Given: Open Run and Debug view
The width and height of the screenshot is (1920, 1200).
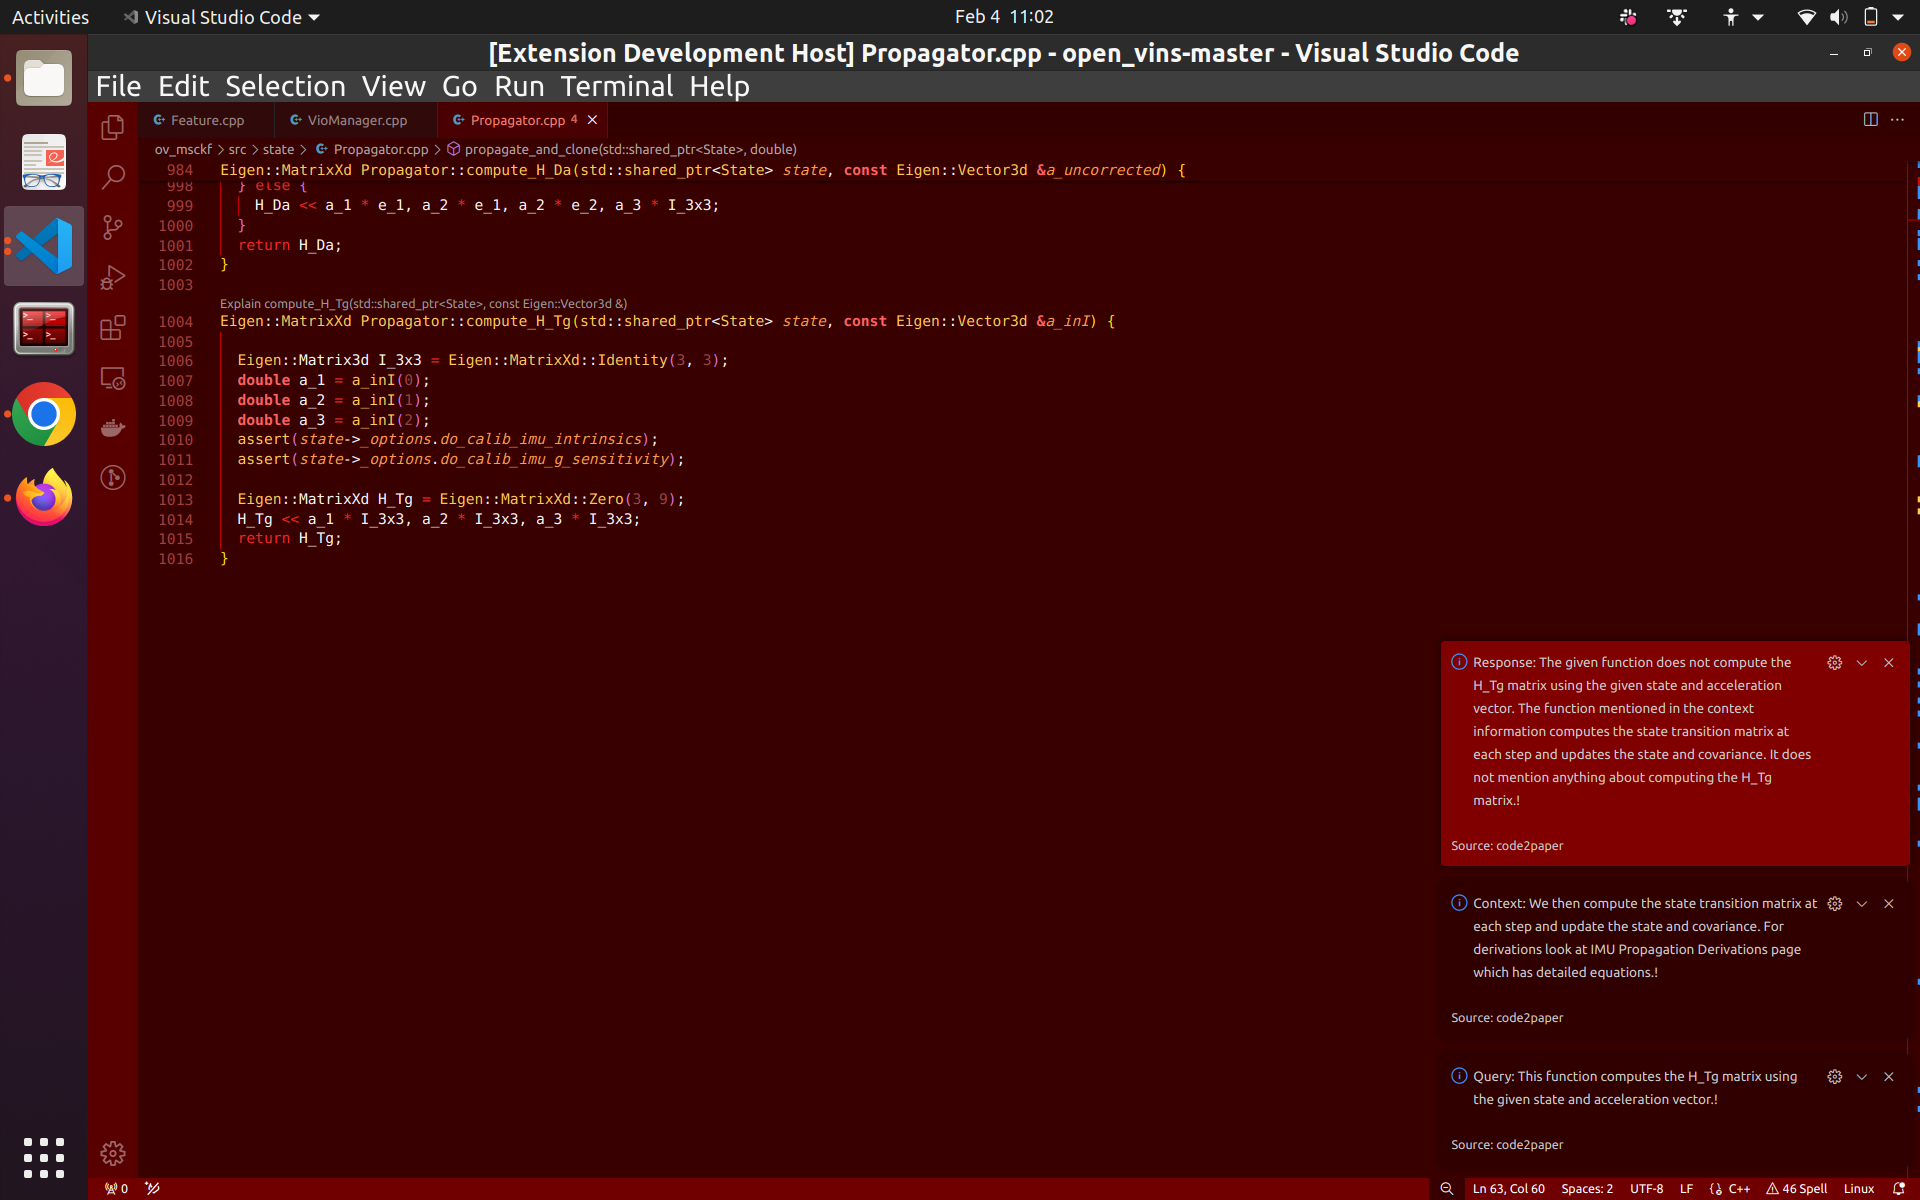Looking at the screenshot, I should [113, 277].
